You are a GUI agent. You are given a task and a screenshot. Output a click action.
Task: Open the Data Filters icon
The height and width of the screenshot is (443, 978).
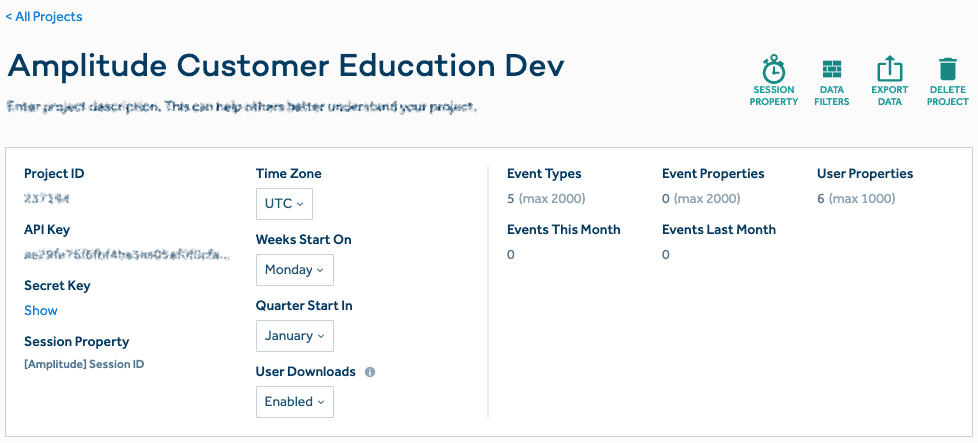tap(831, 71)
